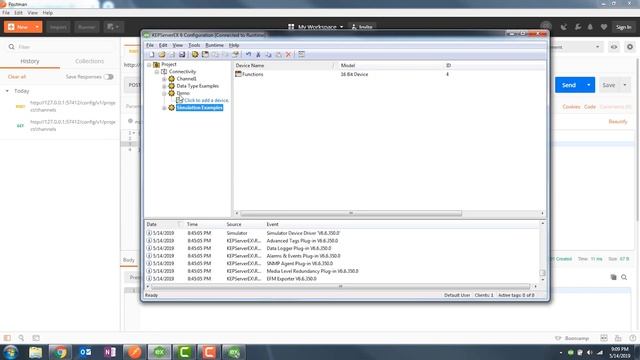Click New Device icon in KEPServerEX toolbar
Viewport: 640px width, 360px height.
click(205, 55)
